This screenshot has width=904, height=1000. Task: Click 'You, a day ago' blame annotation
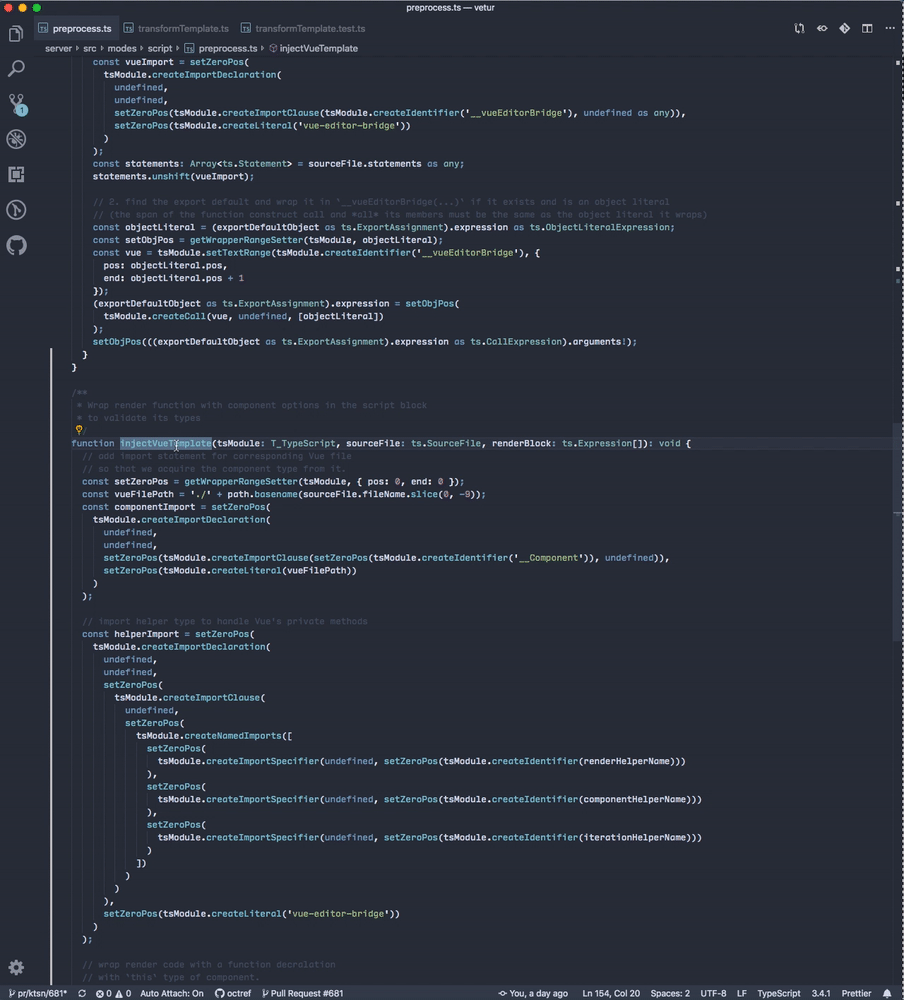pos(533,993)
